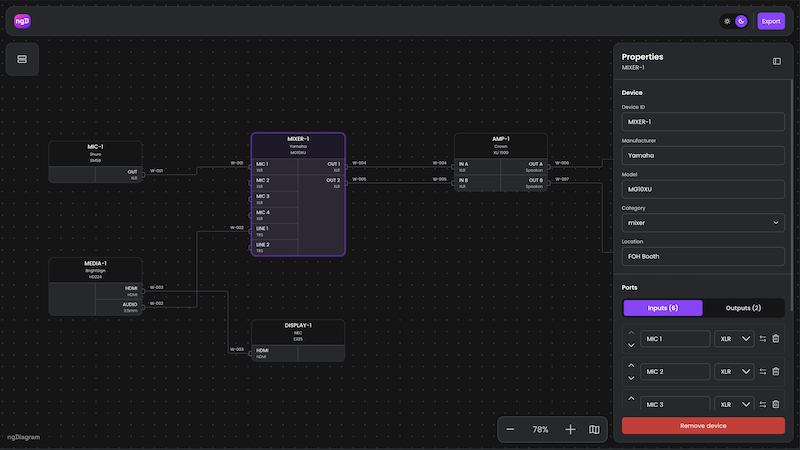
Task: Click the Export button
Action: click(771, 21)
